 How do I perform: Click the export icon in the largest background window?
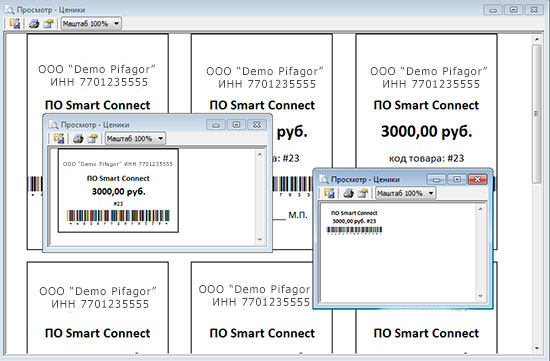point(48,24)
